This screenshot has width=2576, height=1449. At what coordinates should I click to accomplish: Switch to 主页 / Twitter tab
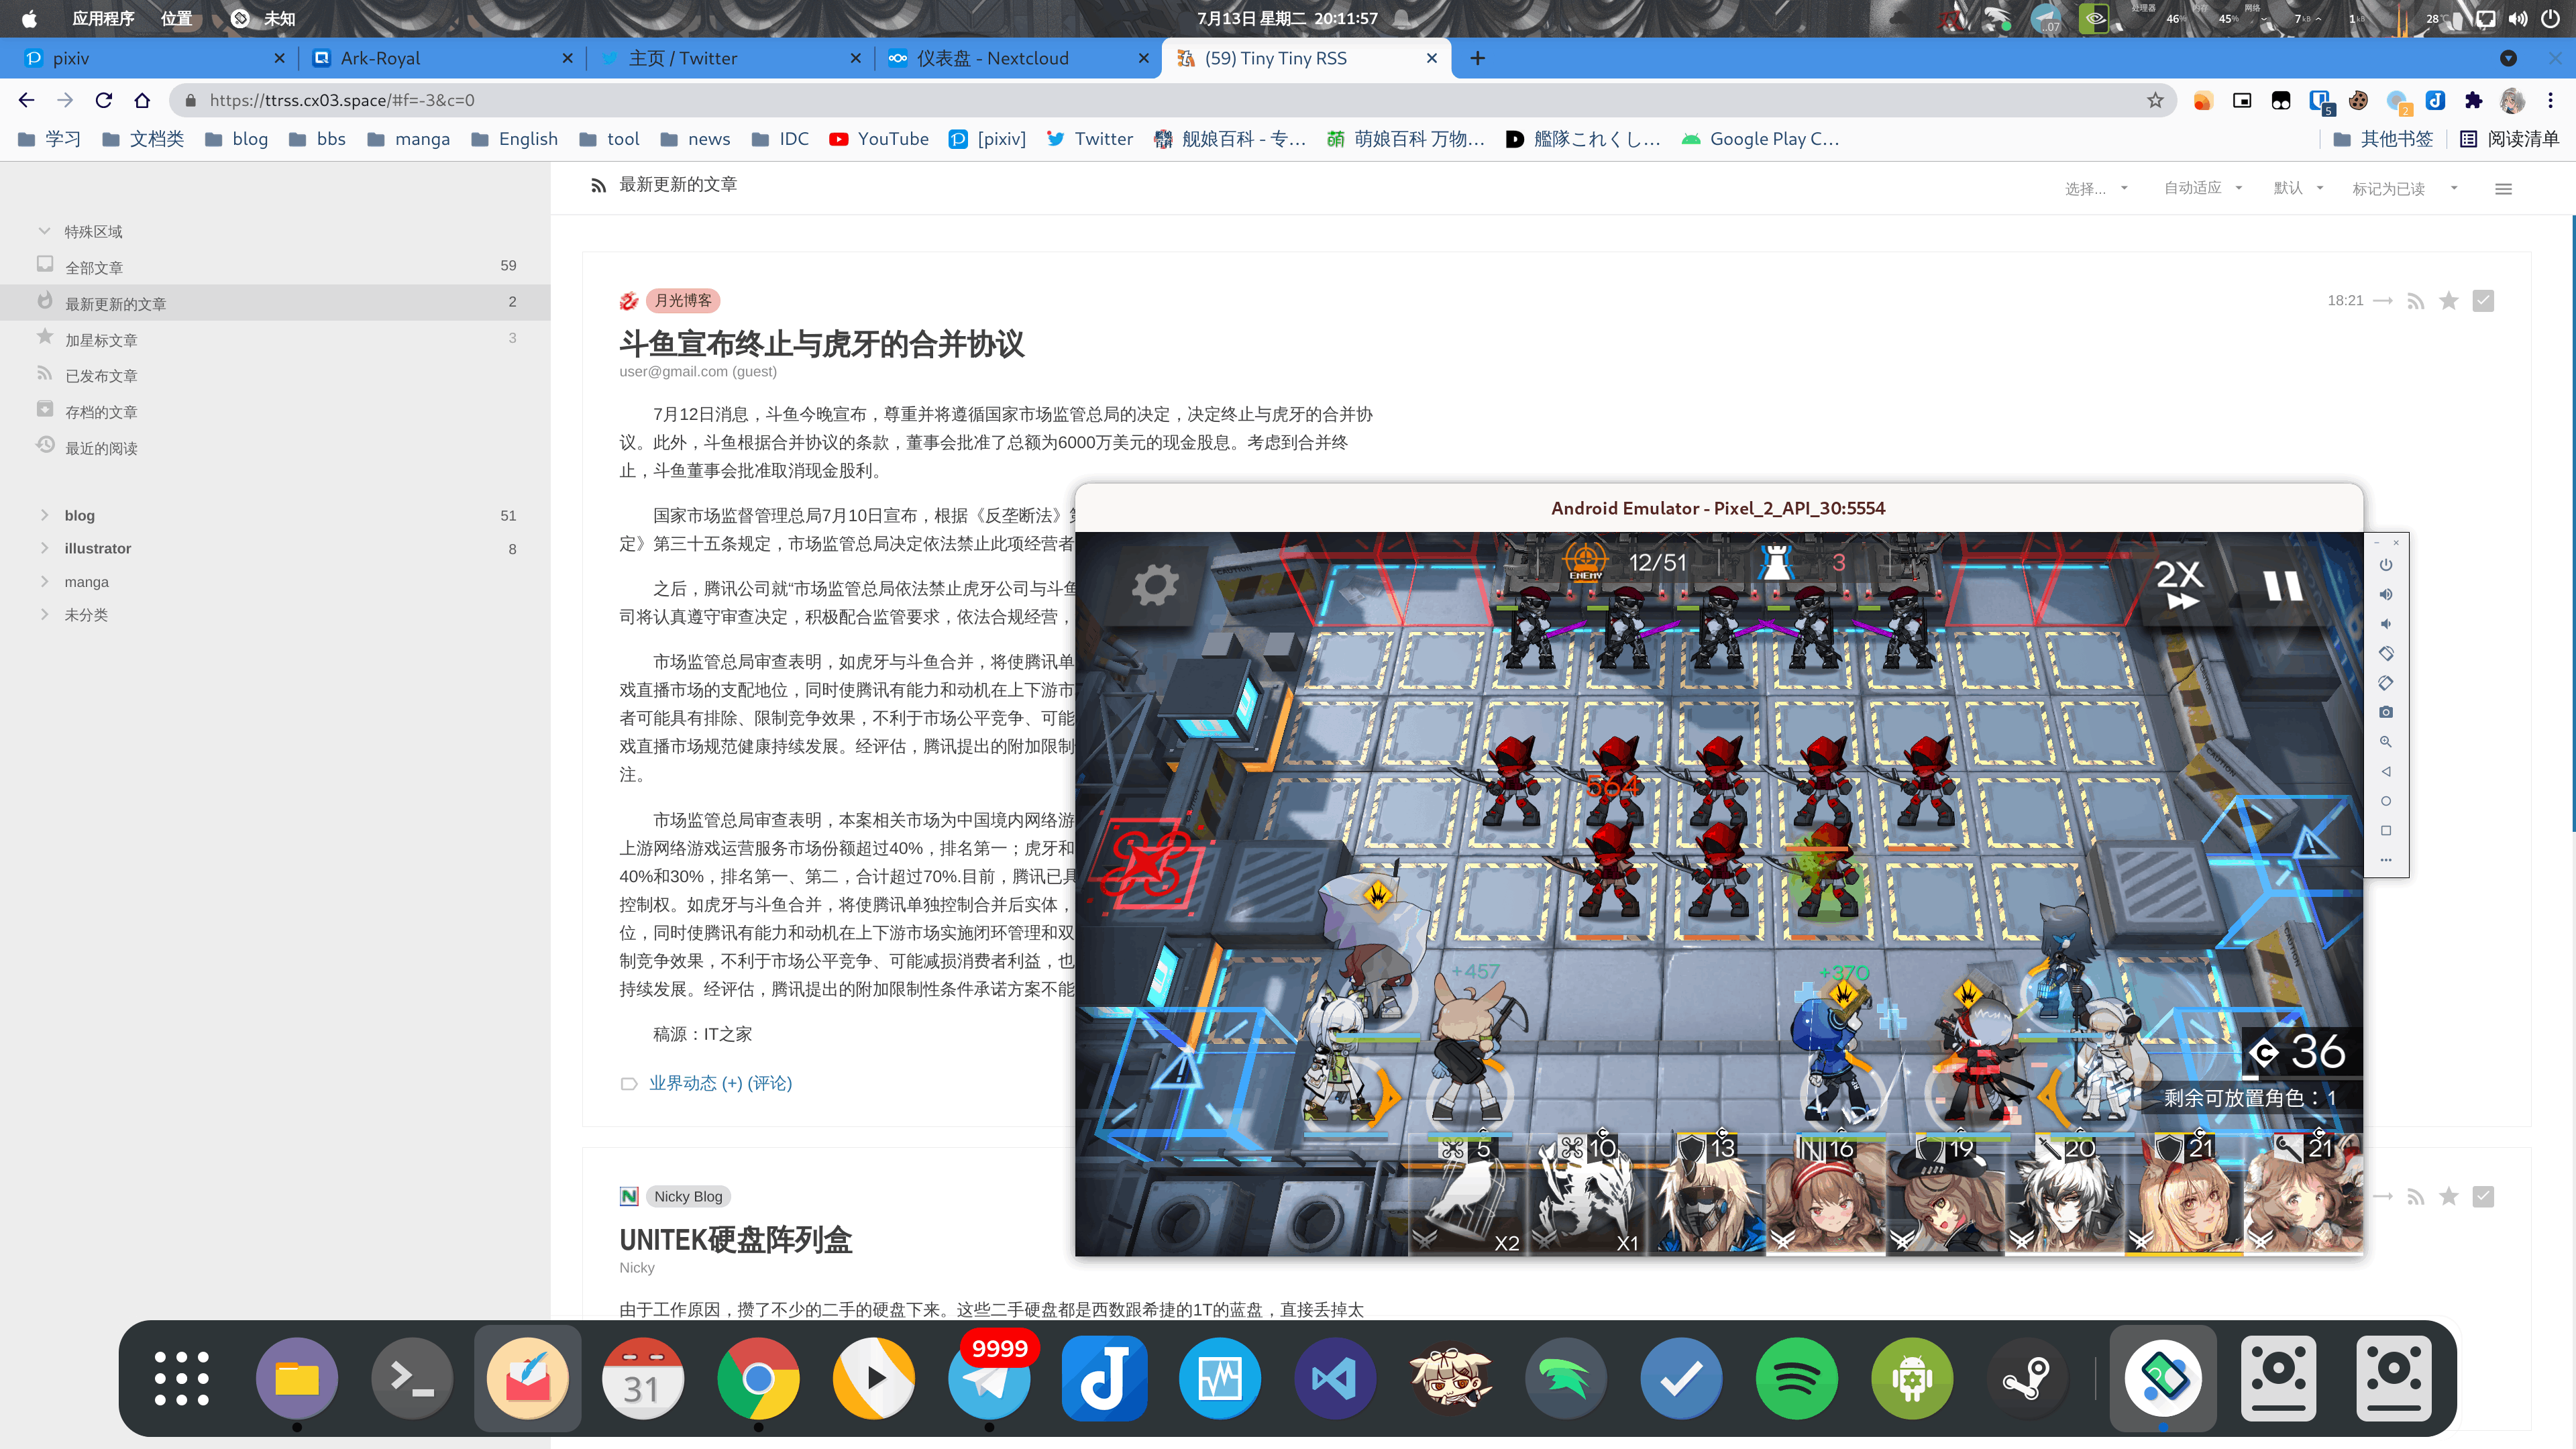(731, 58)
